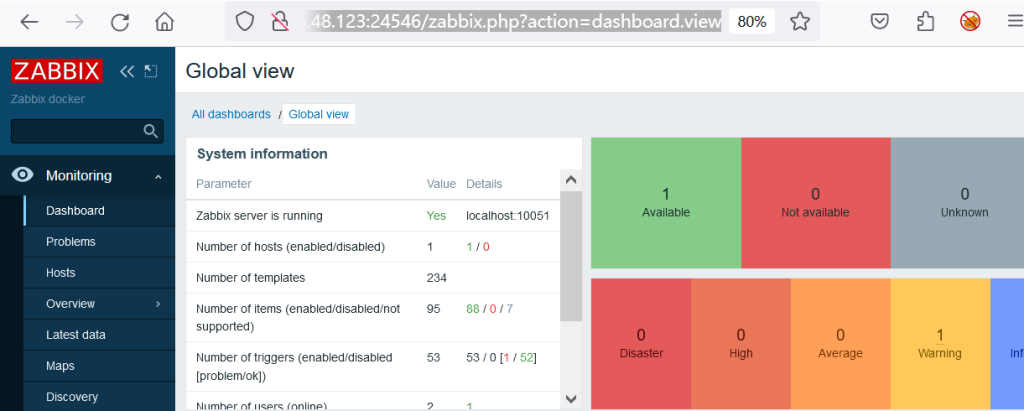Click the System information scrollbar down arrow
1024x411 pixels.
[571, 398]
